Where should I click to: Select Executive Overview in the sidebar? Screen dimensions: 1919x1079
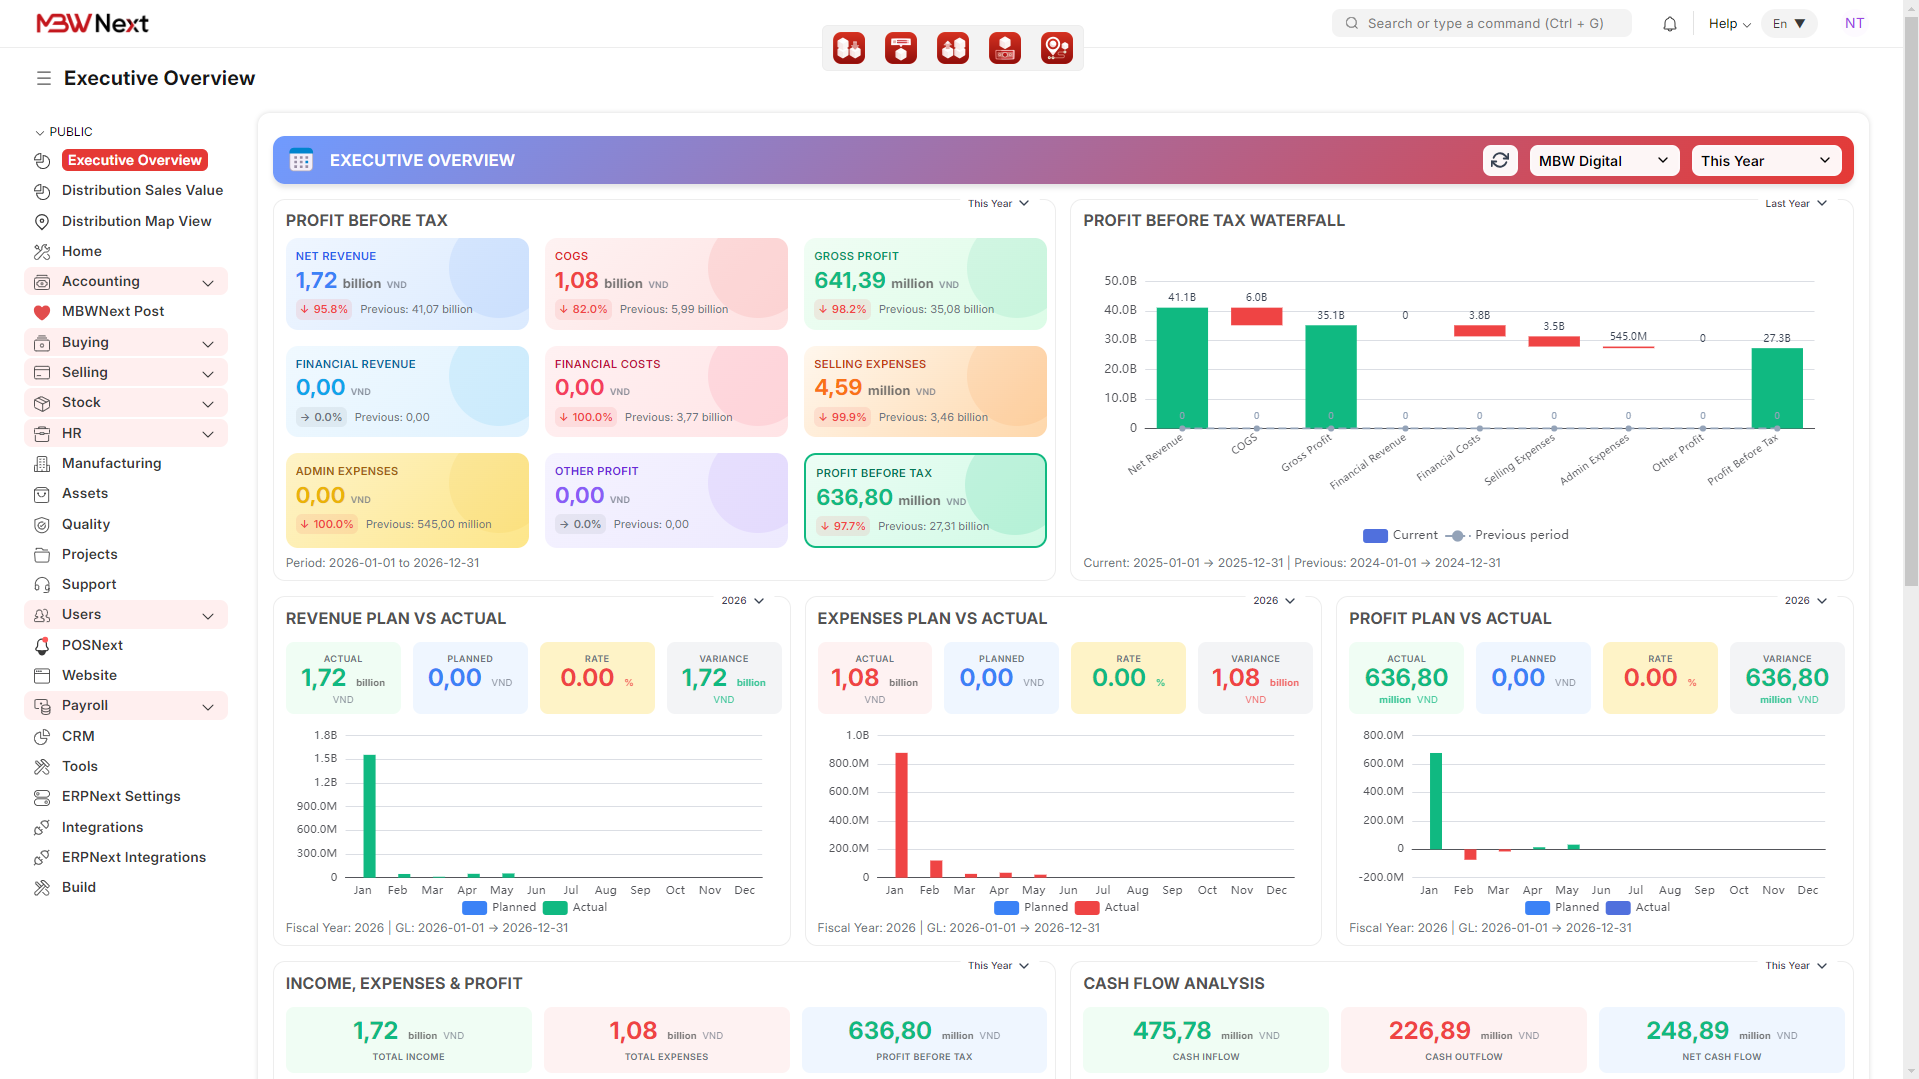(135, 160)
